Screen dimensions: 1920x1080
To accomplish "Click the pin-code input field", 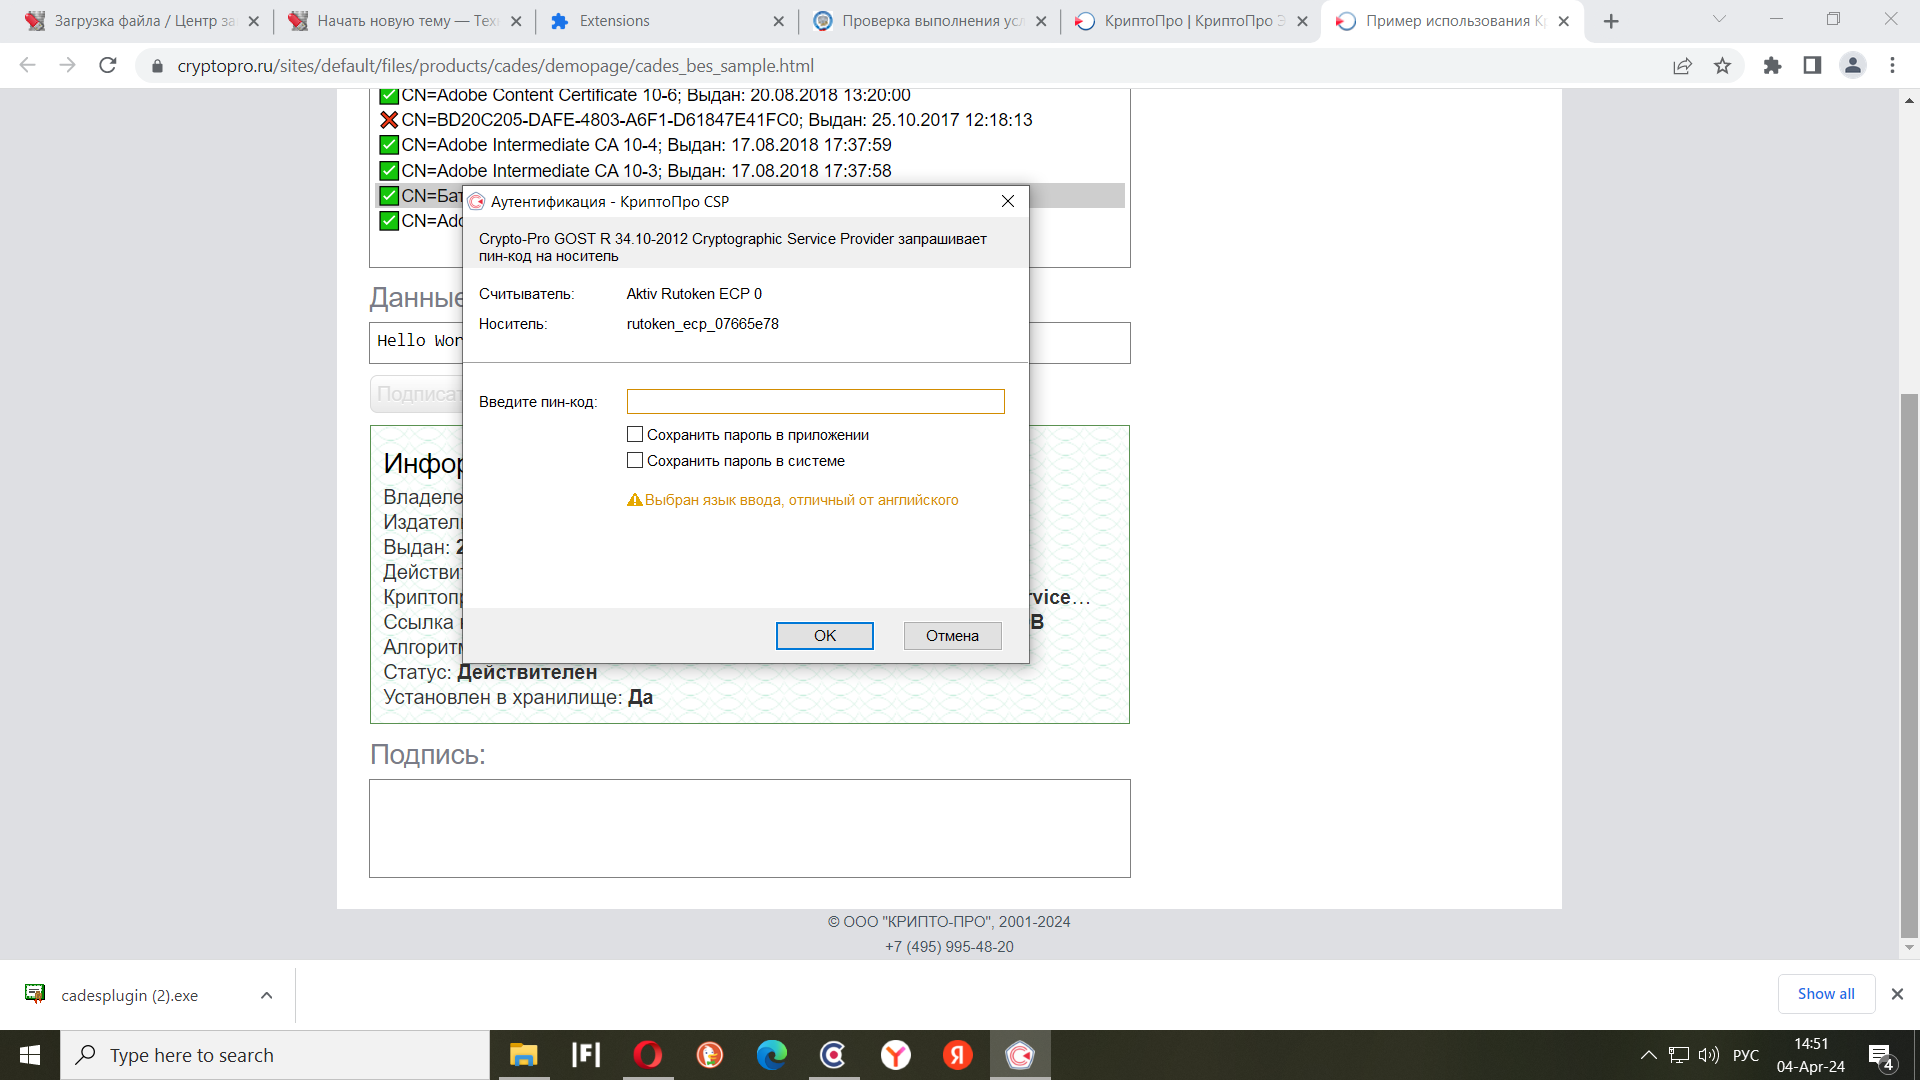I will click(815, 401).
